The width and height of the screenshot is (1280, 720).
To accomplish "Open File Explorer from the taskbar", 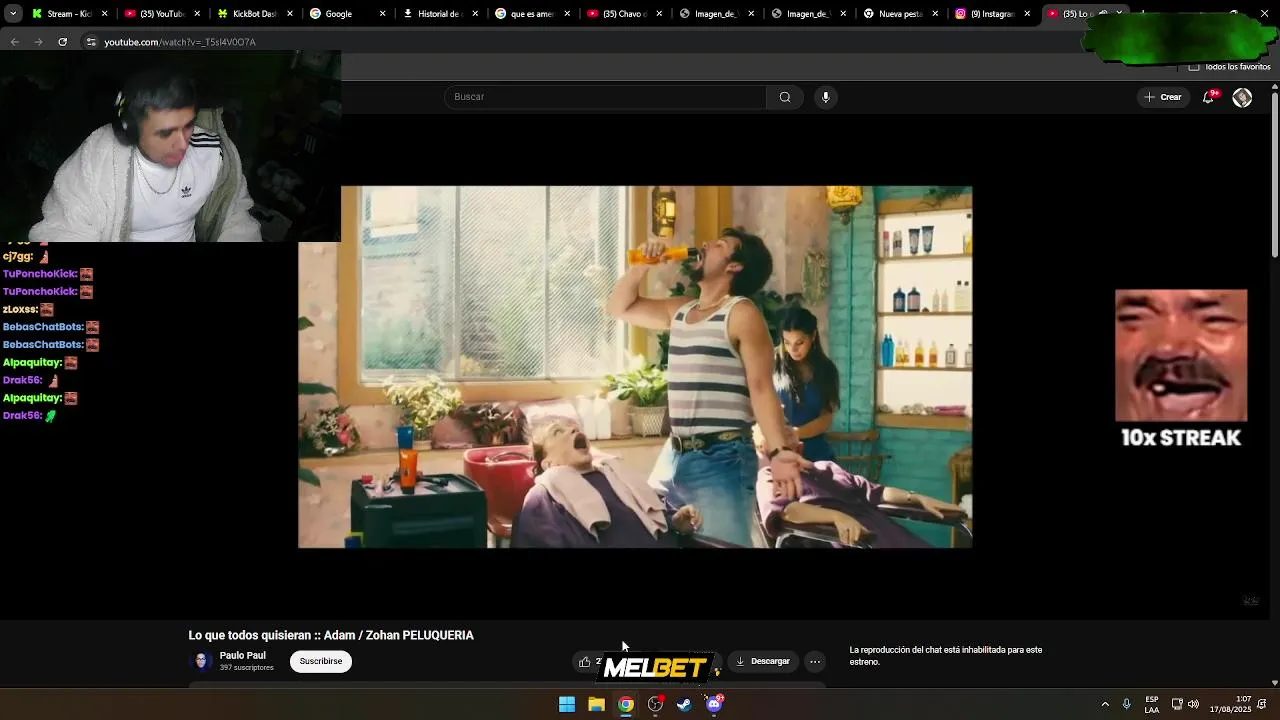I will pos(596,704).
